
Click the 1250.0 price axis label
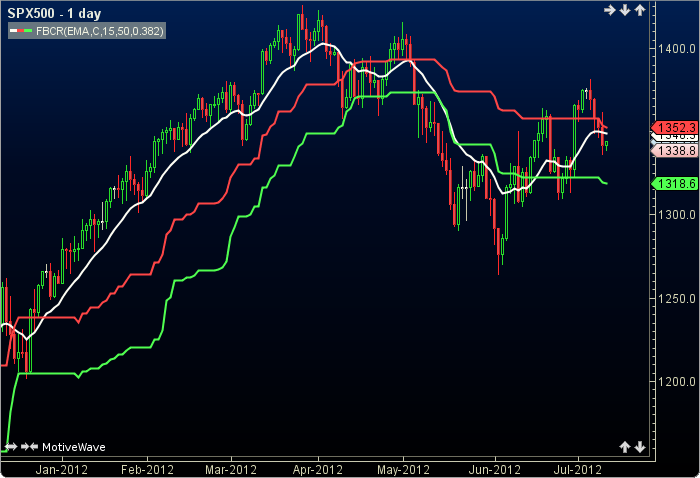point(678,298)
